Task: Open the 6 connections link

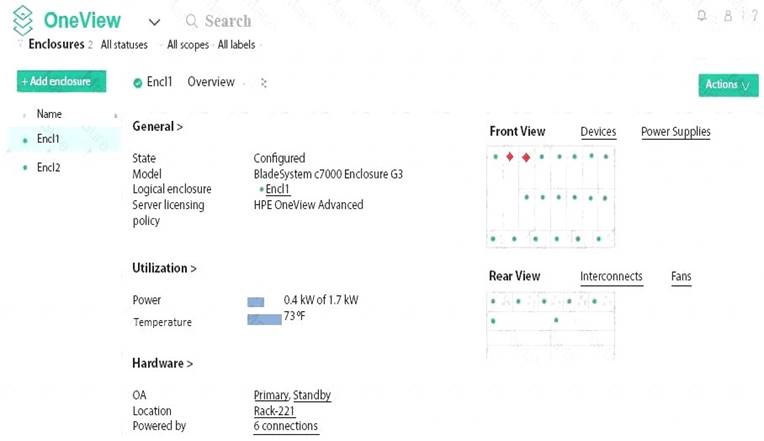Action: (x=286, y=426)
